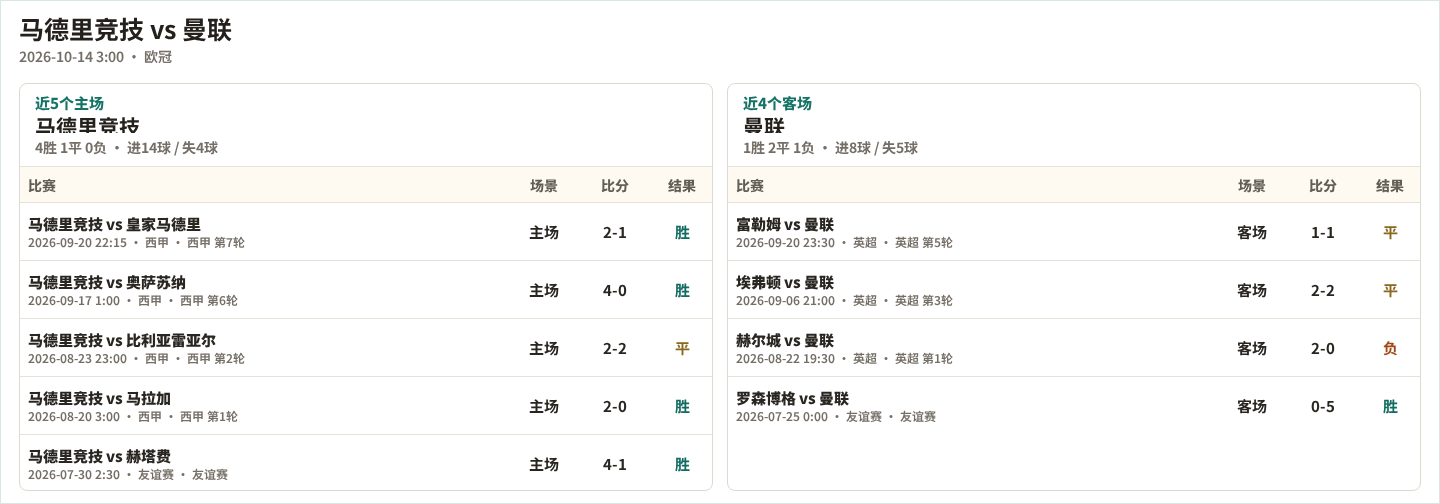Click result 胜 in 奥萨苏纳 row
This screenshot has width=1440, height=504.
(682, 290)
